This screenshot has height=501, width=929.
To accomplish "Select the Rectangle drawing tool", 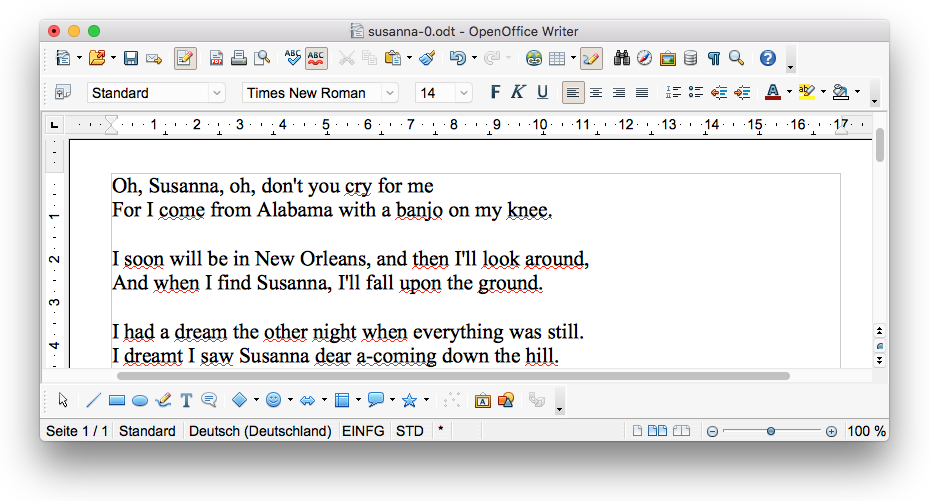I will pyautogui.click(x=117, y=400).
